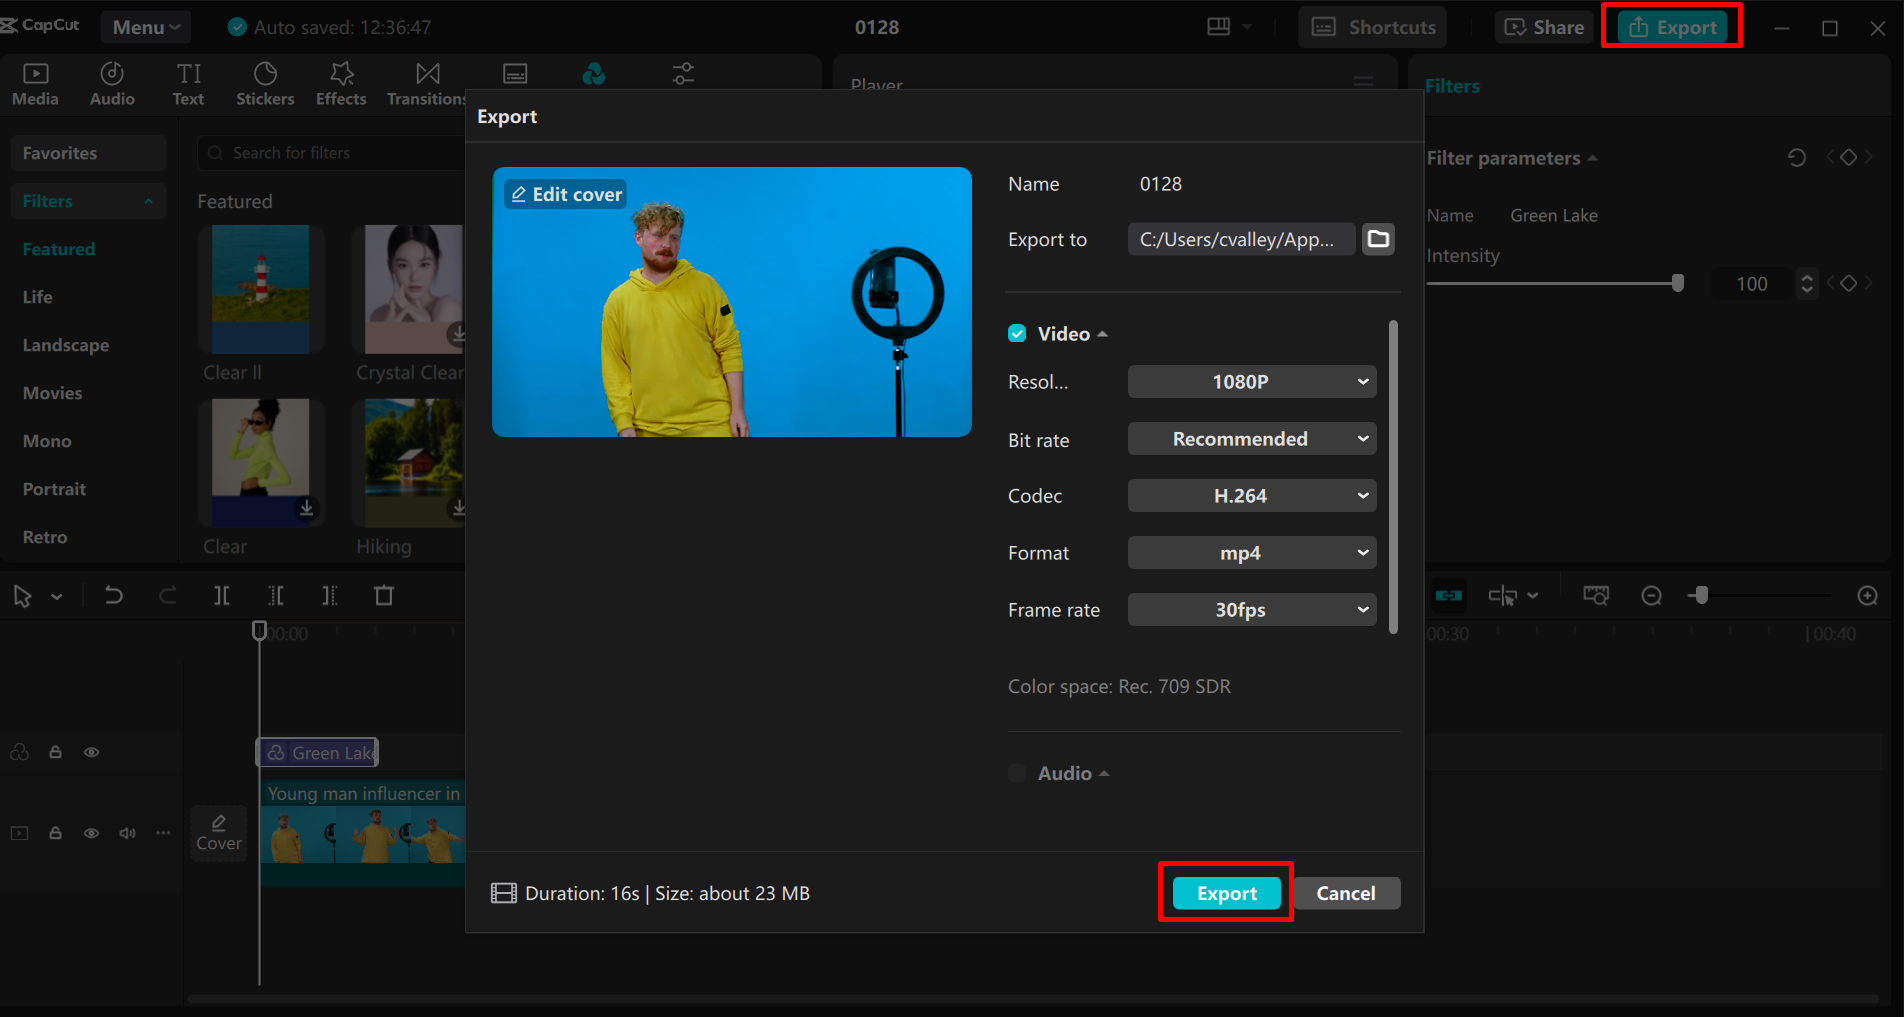1904x1017 pixels.
Task: Cancel the export dialog
Action: pos(1345,893)
